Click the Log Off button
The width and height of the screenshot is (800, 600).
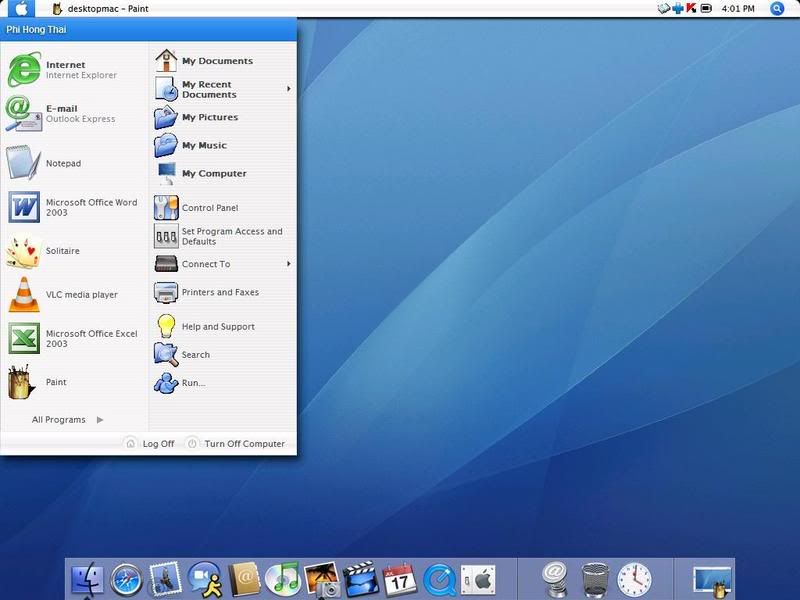tap(151, 443)
